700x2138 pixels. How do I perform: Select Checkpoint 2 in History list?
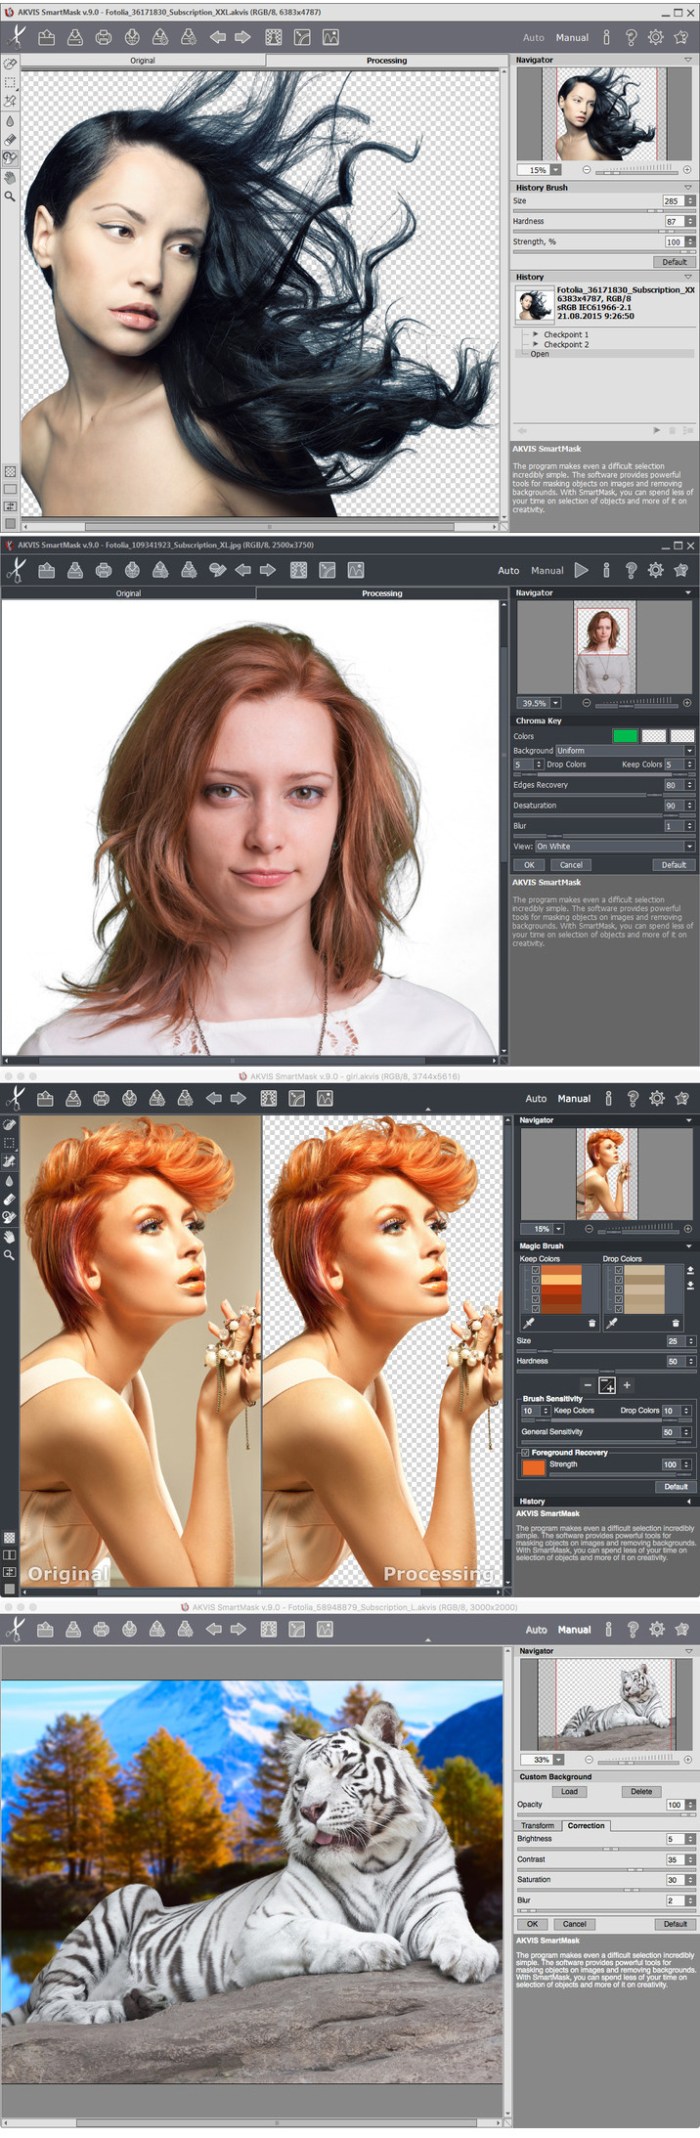pyautogui.click(x=565, y=344)
